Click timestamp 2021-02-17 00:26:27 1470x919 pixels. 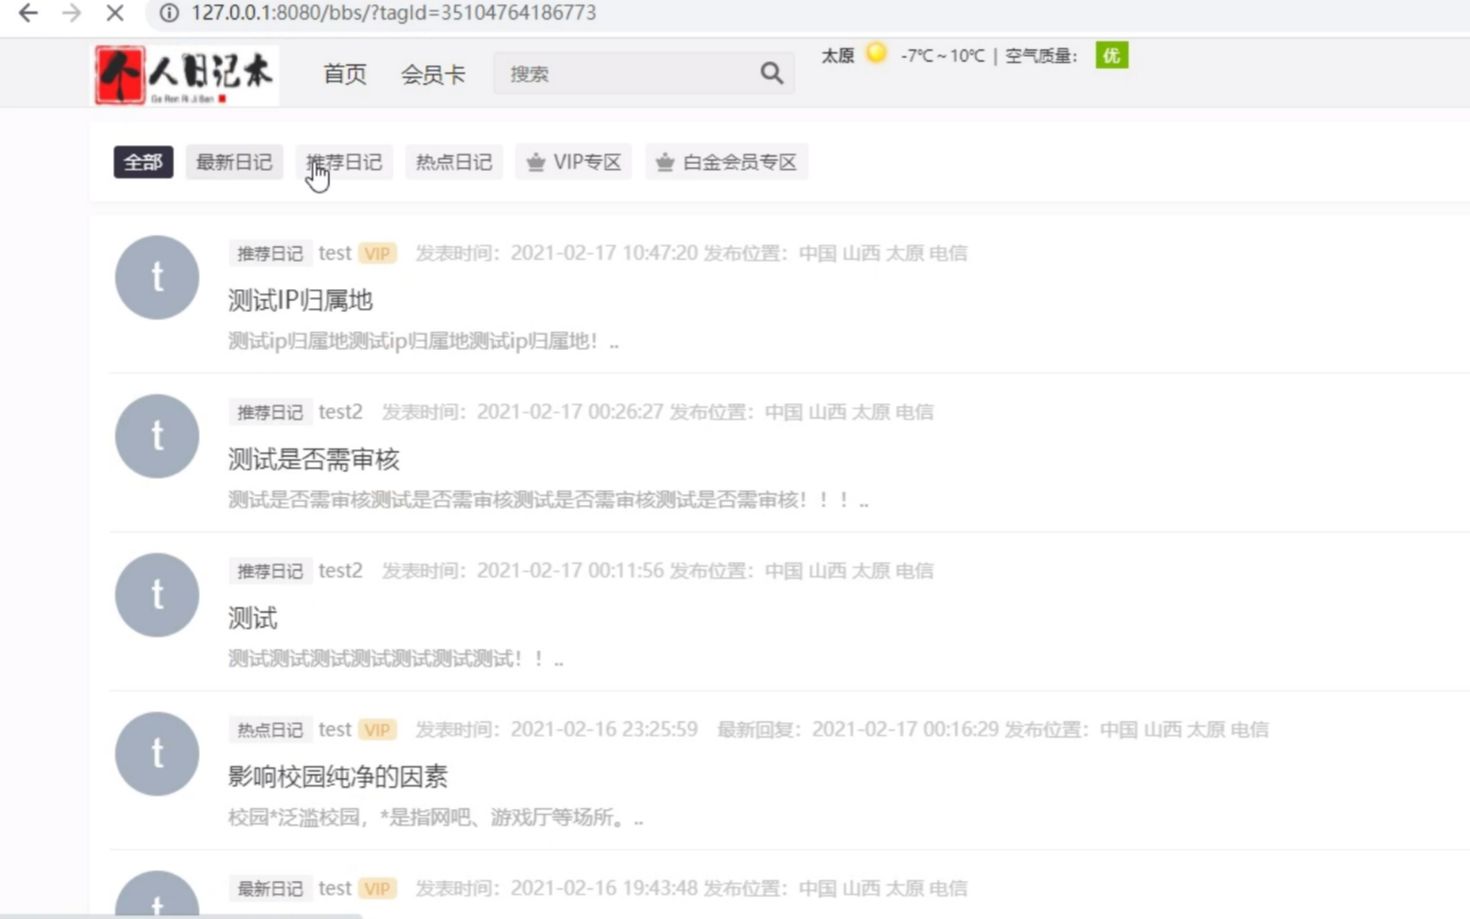(x=570, y=412)
